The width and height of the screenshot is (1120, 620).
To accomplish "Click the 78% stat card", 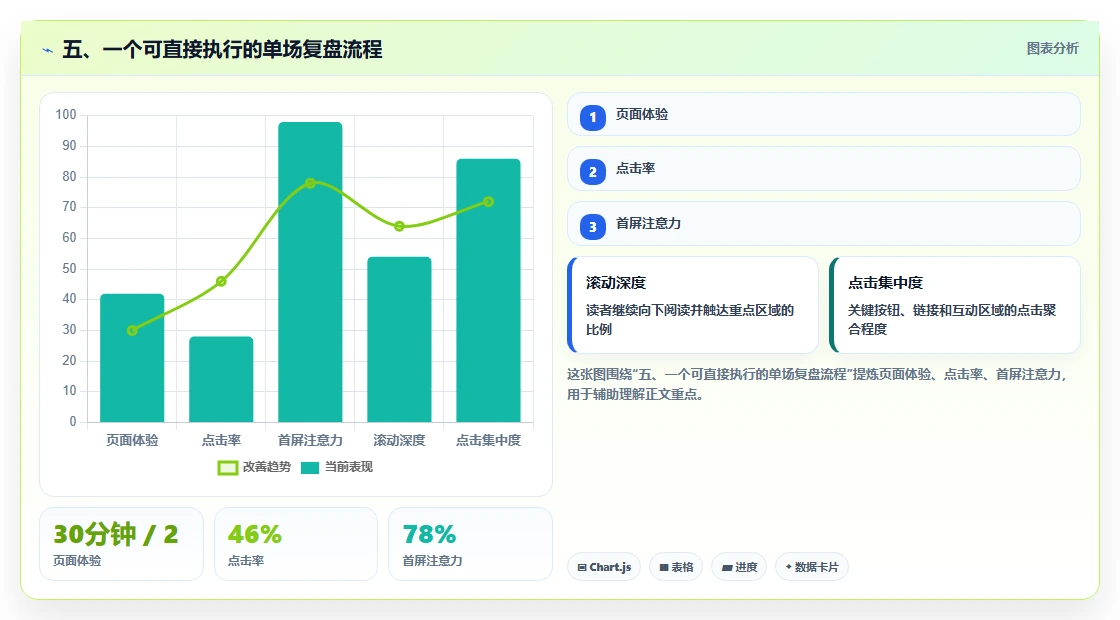I will 471,544.
